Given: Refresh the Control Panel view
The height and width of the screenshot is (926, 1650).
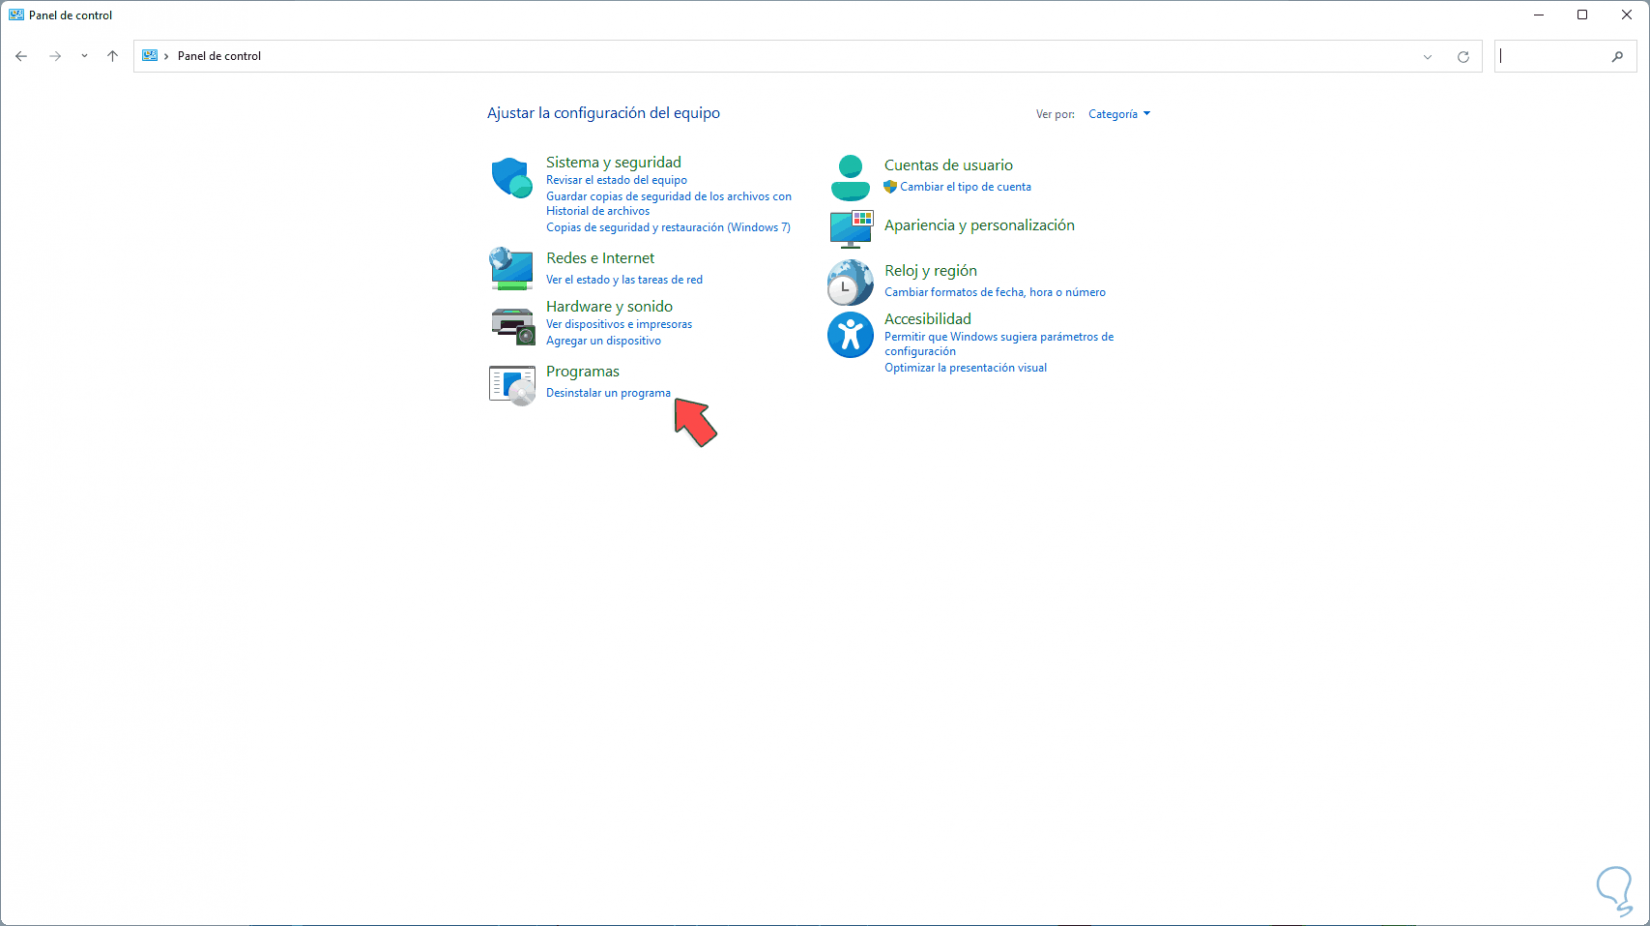Looking at the screenshot, I should [1463, 57].
